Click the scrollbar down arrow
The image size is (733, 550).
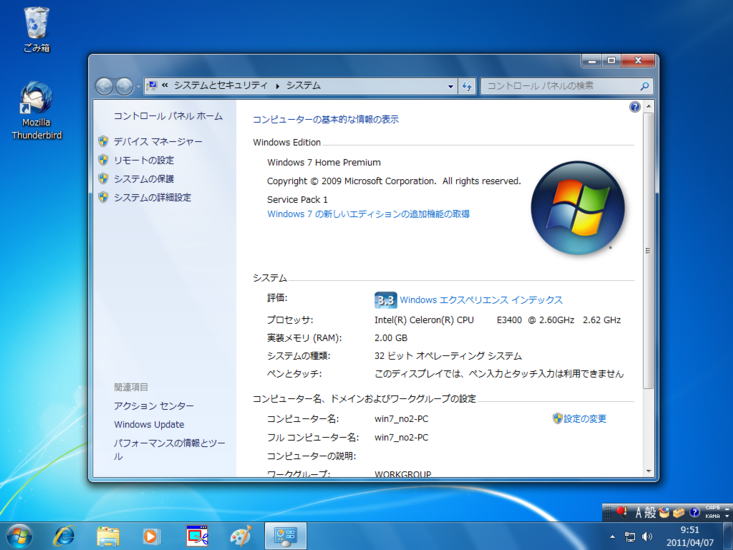(x=648, y=471)
